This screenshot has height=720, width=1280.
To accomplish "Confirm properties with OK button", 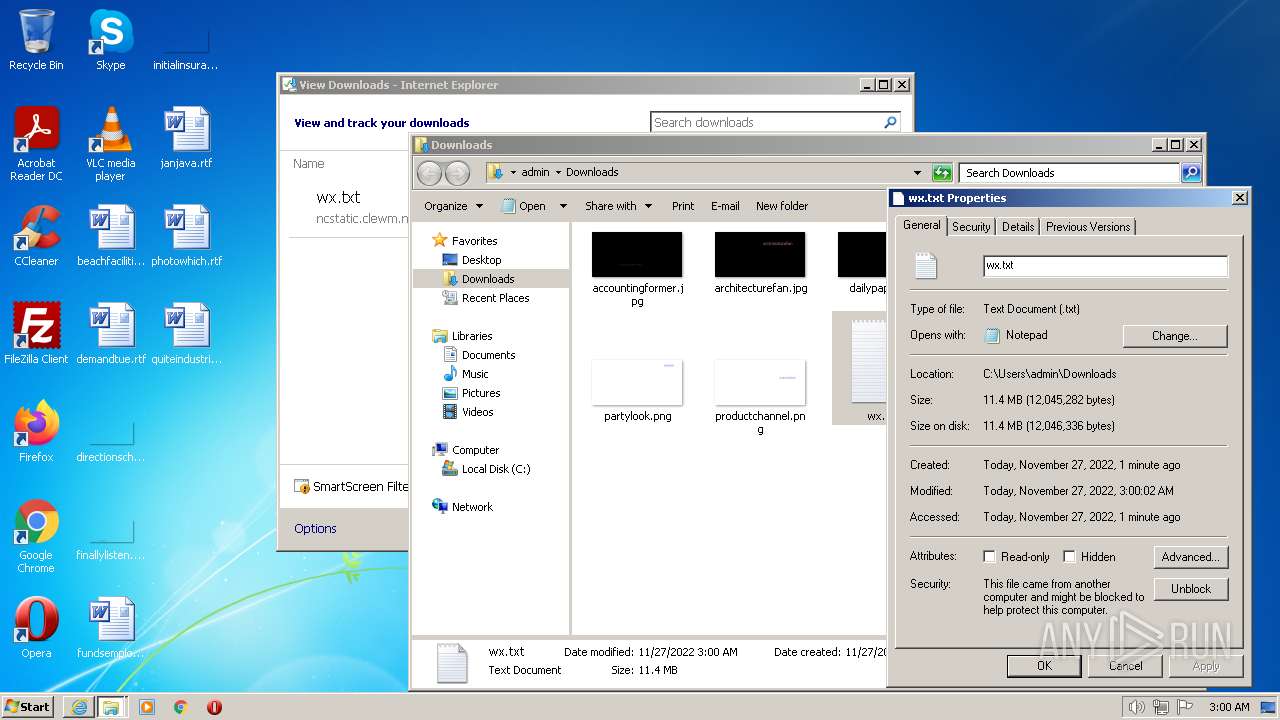I will point(1044,665).
